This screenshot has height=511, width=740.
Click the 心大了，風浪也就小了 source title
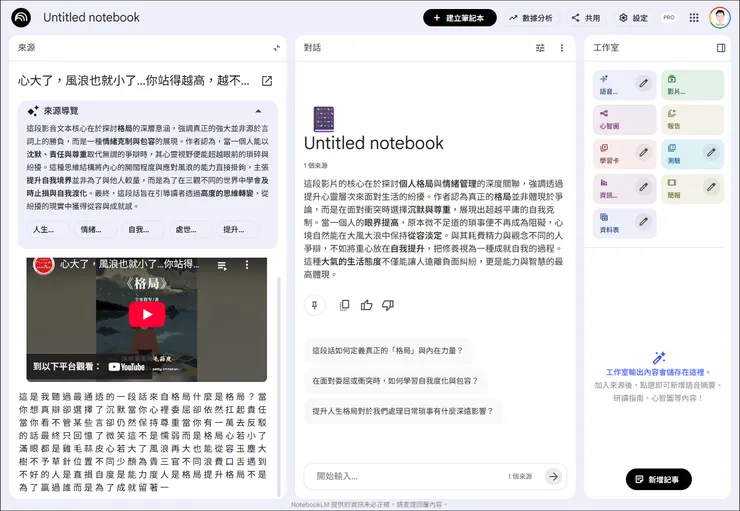tap(134, 81)
